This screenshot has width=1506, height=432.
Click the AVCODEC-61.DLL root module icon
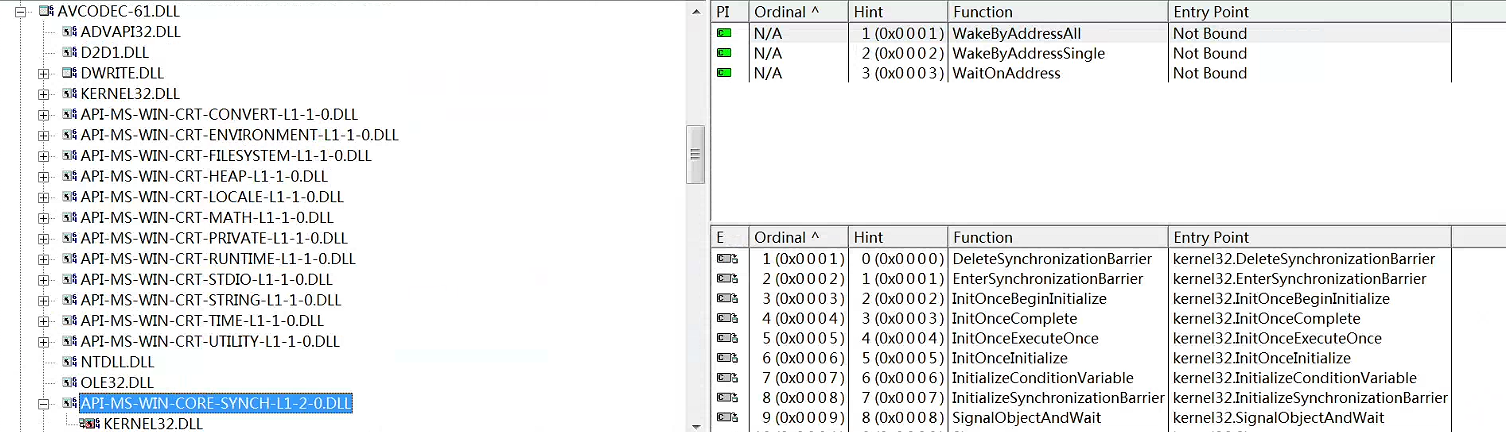click(46, 11)
